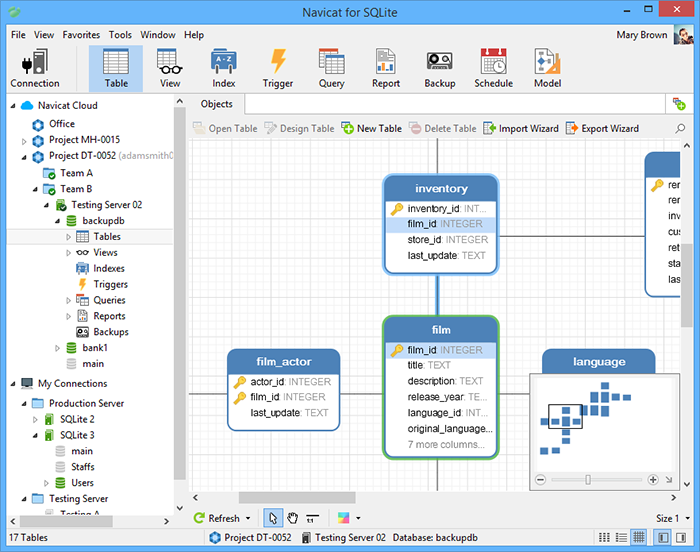Image resolution: width=700 pixels, height=552 pixels.
Task: Open the Window menu
Action: tap(158, 35)
